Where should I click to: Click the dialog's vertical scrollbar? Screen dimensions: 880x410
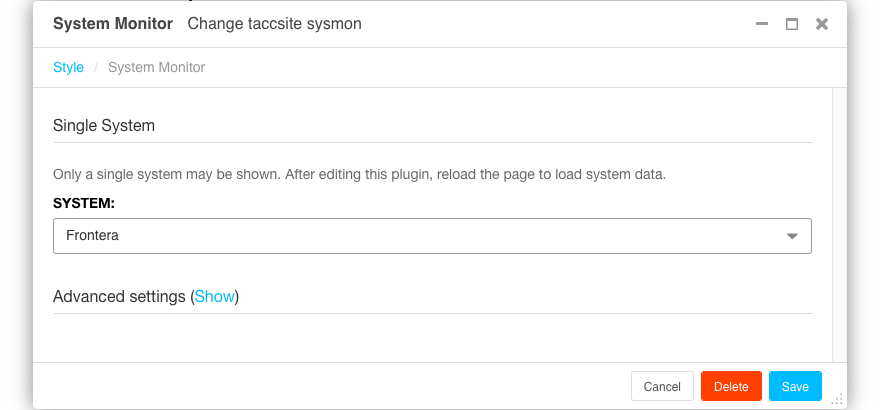839,220
